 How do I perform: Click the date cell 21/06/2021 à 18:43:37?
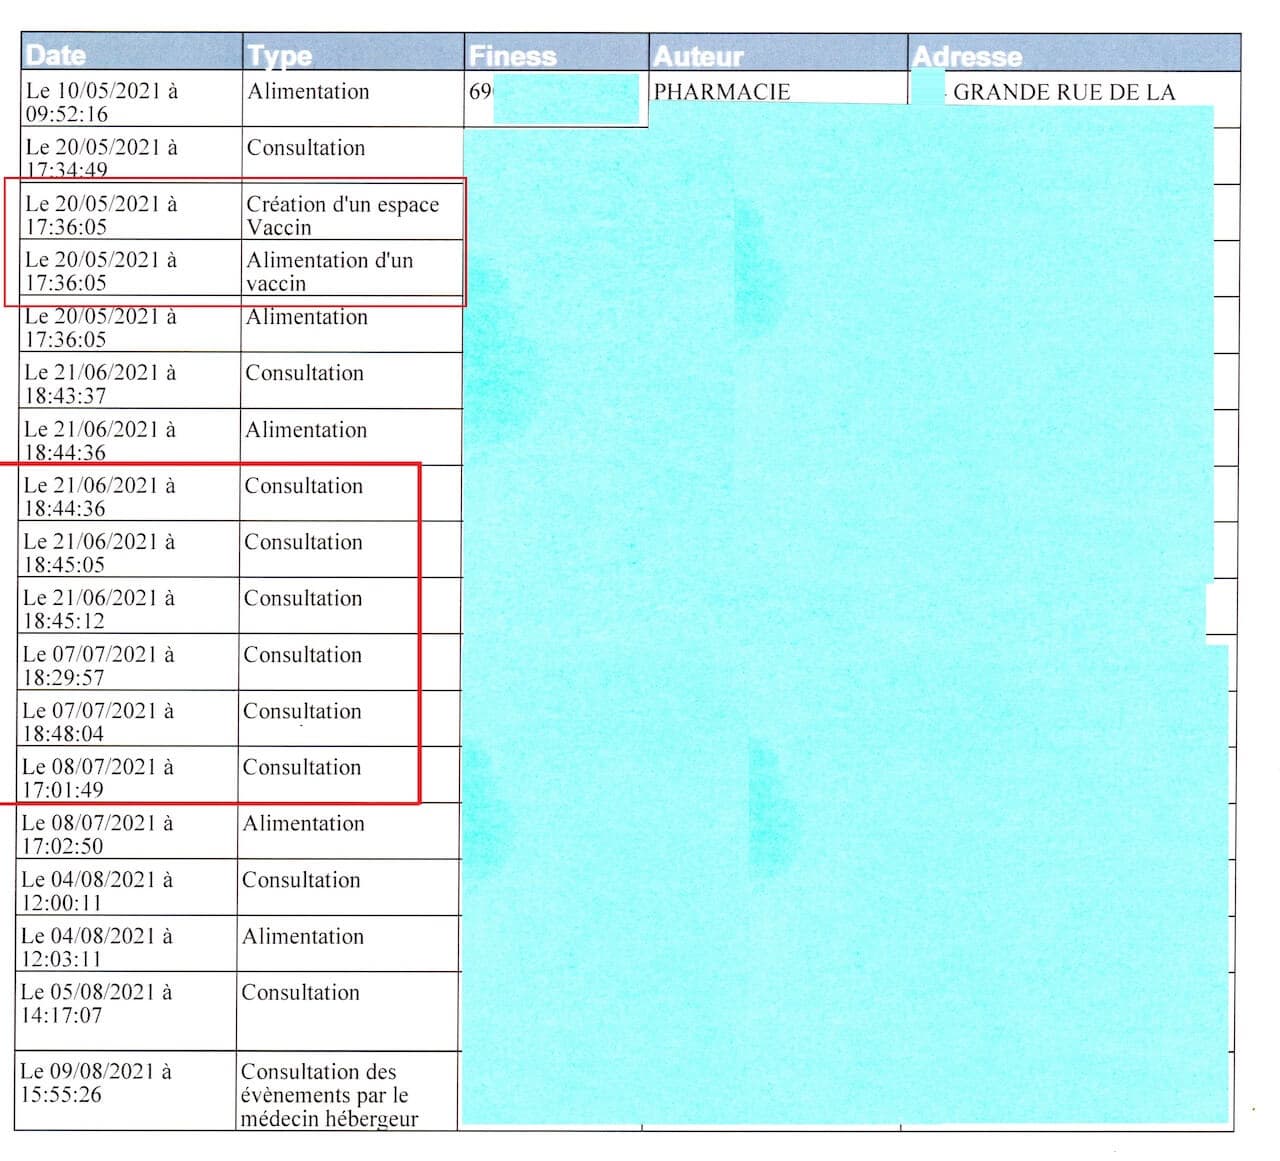[100, 384]
